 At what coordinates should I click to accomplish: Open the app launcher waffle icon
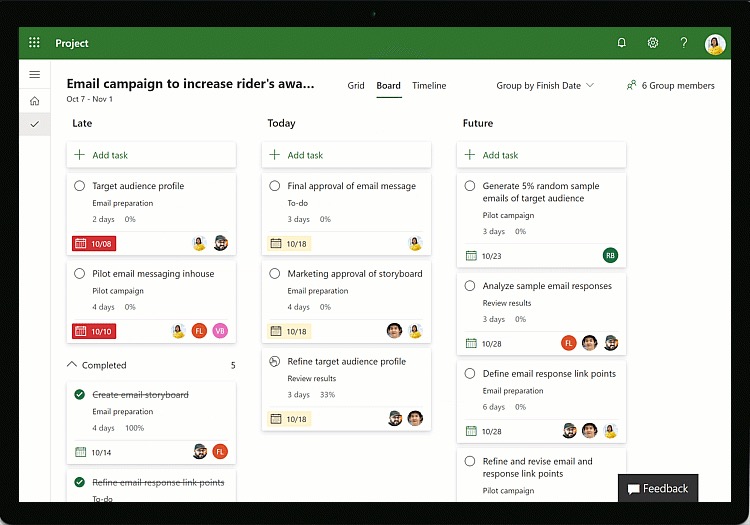[x=34, y=43]
